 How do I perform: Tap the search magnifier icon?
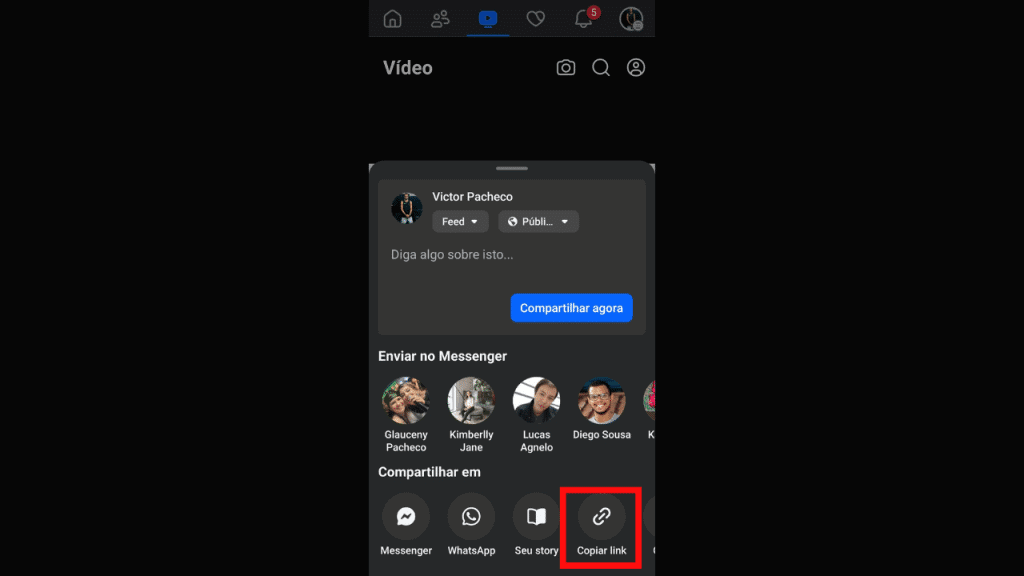click(x=601, y=68)
